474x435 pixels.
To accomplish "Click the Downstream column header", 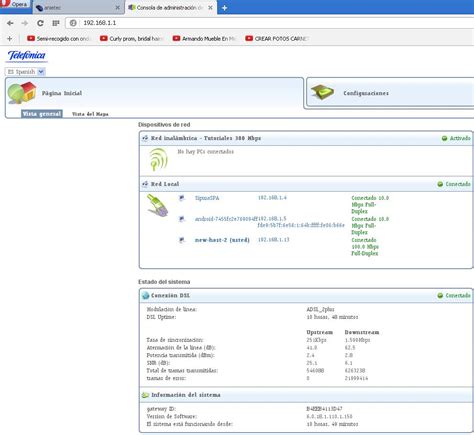I will pos(362,332).
